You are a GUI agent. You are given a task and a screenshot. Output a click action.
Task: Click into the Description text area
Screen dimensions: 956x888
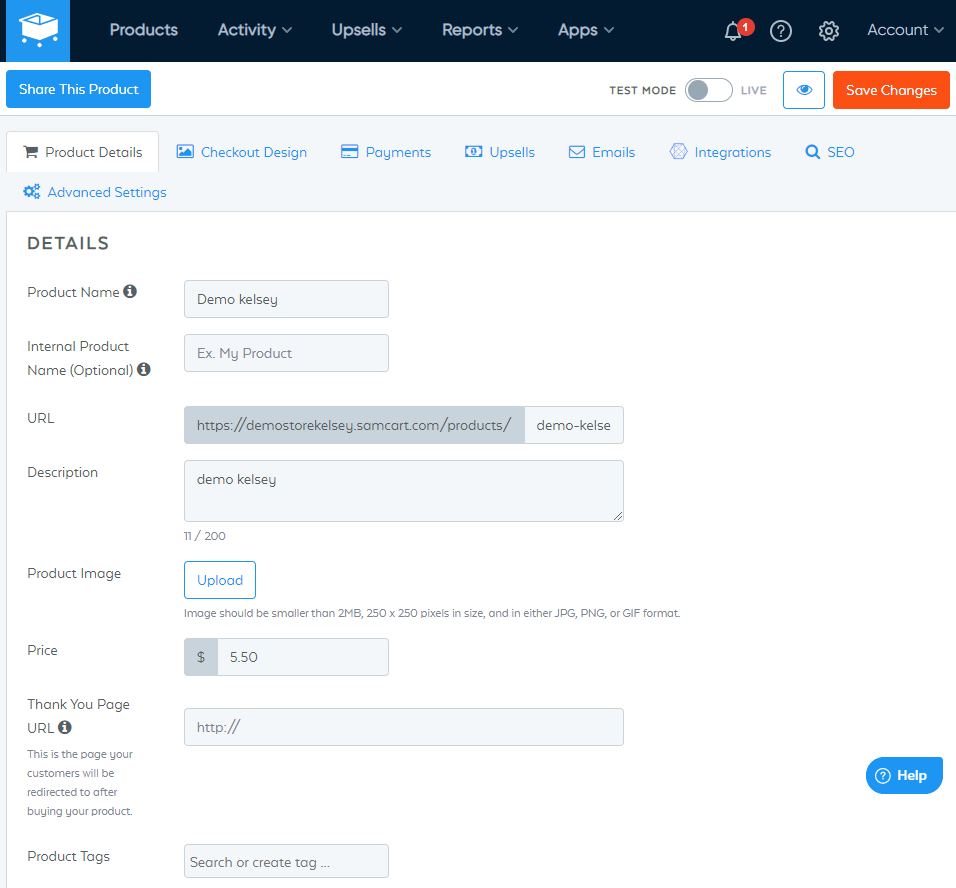(x=404, y=491)
